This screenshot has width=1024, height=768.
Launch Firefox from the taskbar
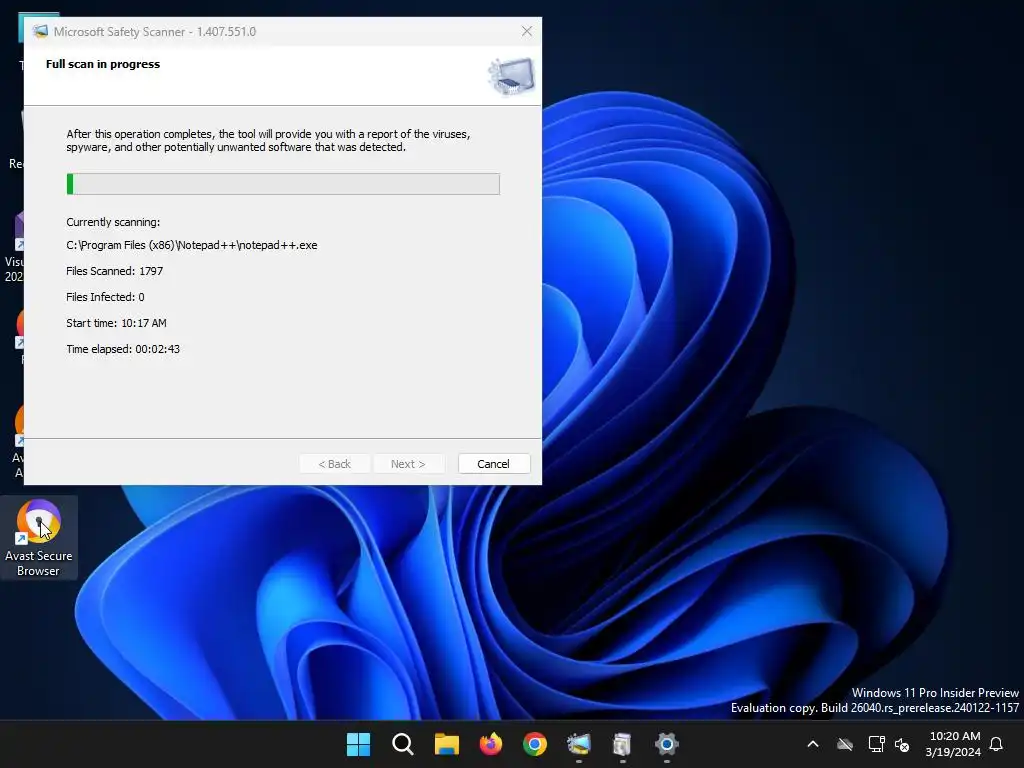pos(490,744)
